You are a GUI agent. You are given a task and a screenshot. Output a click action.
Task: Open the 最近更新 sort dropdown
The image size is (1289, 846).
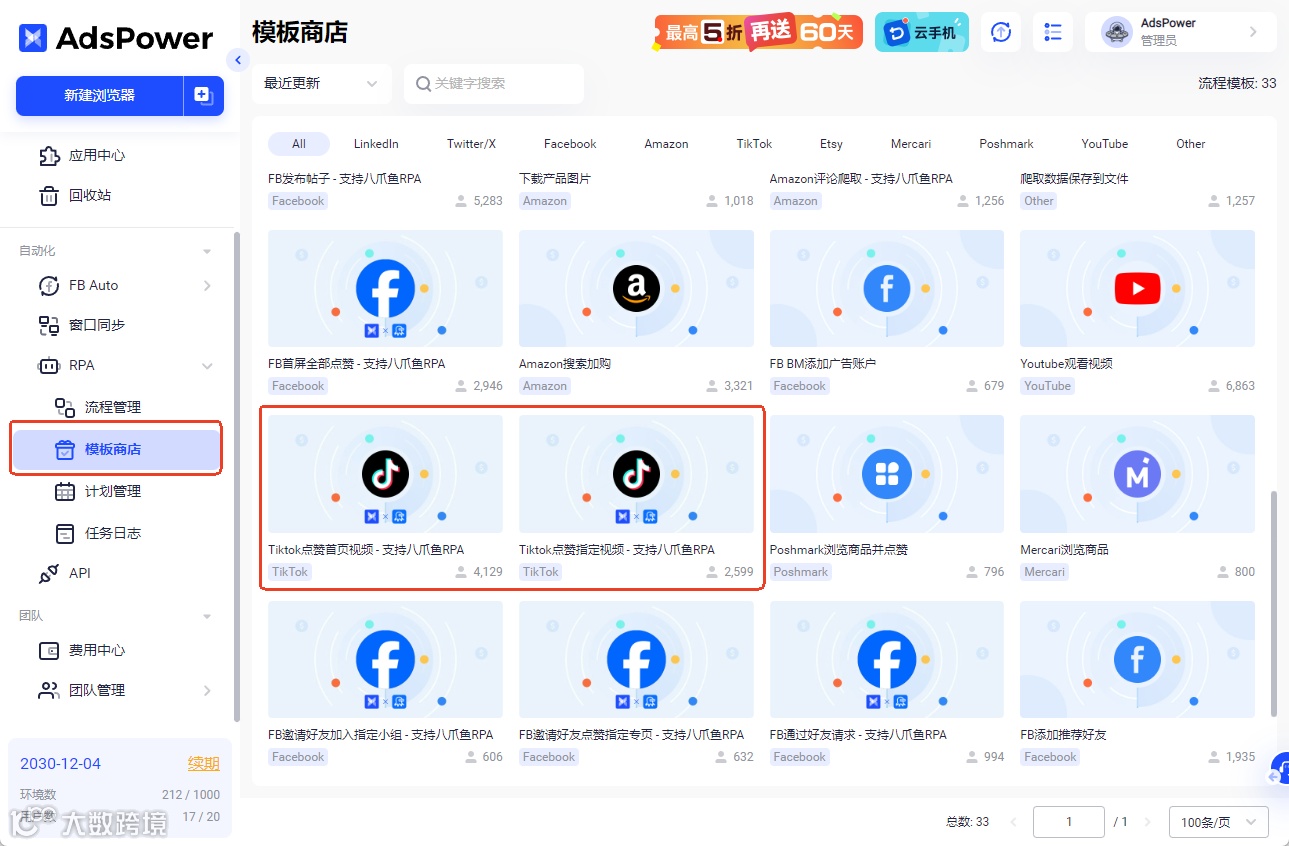[x=321, y=84]
